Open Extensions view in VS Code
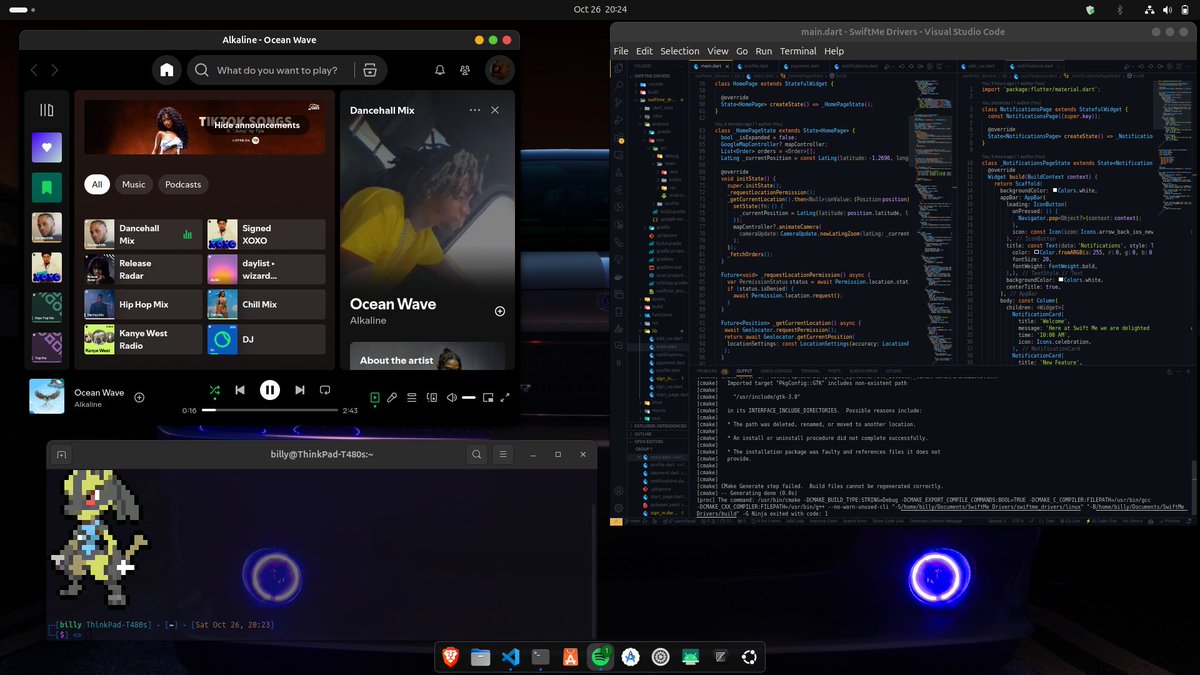 tap(619, 138)
